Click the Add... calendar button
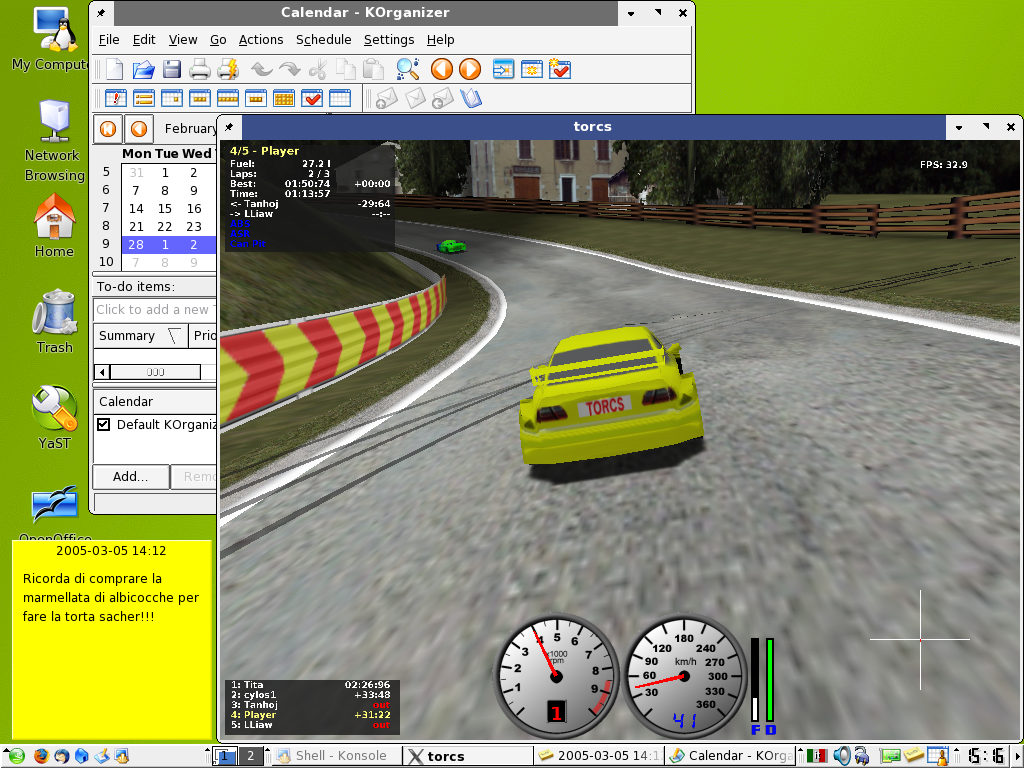The width and height of the screenshot is (1024, 768). [130, 476]
